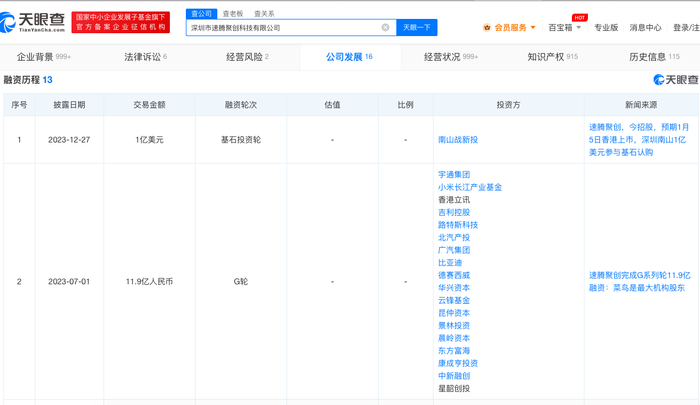Viewport: 700px width, 405px height.
Task: Open investor 比亚迪
Action: pyautogui.click(x=450, y=263)
